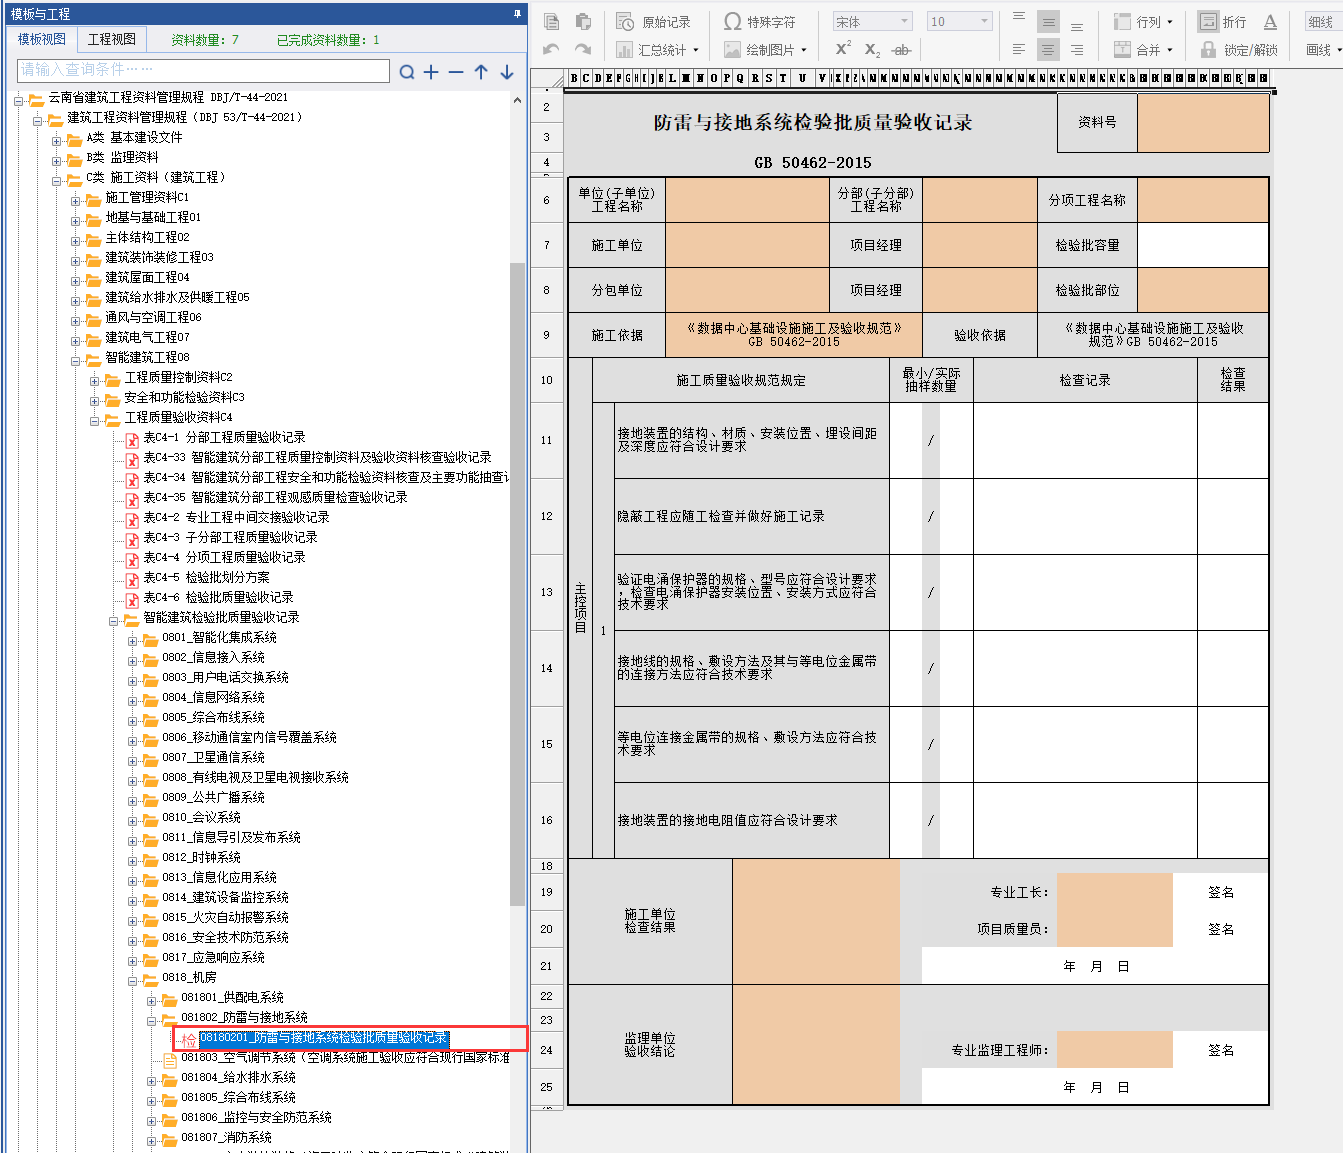Align text right
Screen dimensions: 1343x1153
tap(1077, 49)
